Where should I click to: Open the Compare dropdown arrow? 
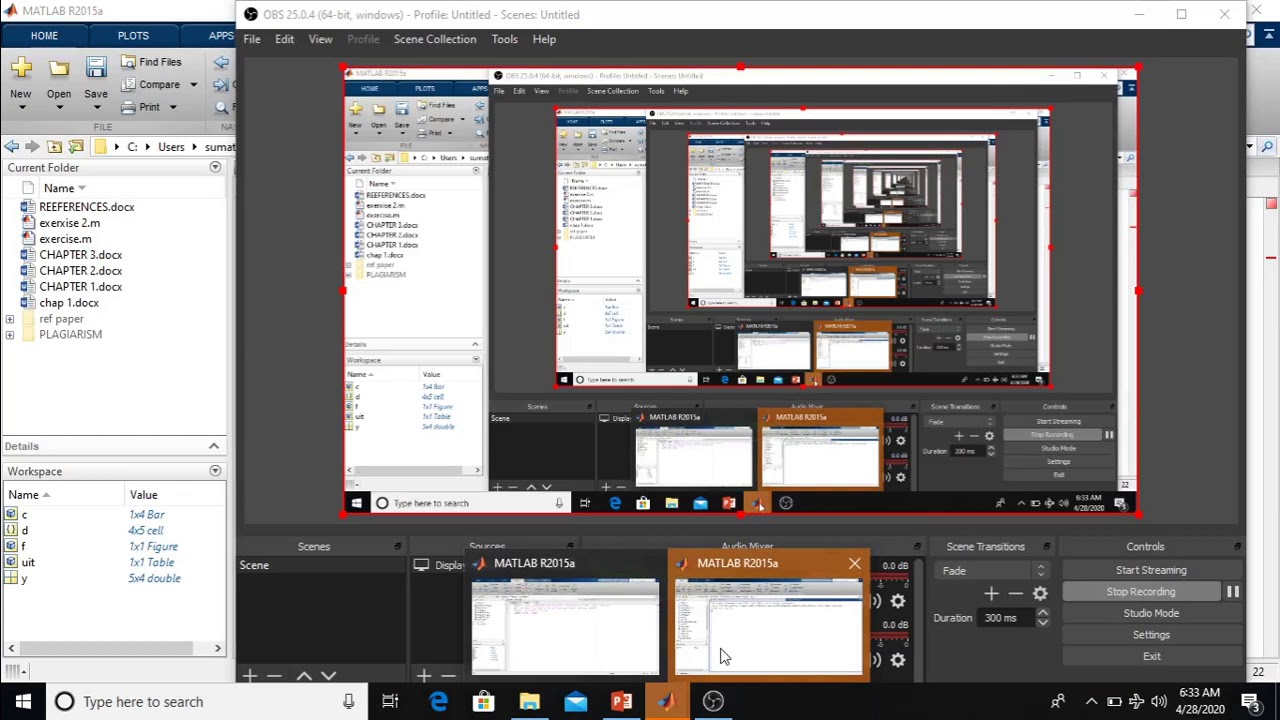193,85
